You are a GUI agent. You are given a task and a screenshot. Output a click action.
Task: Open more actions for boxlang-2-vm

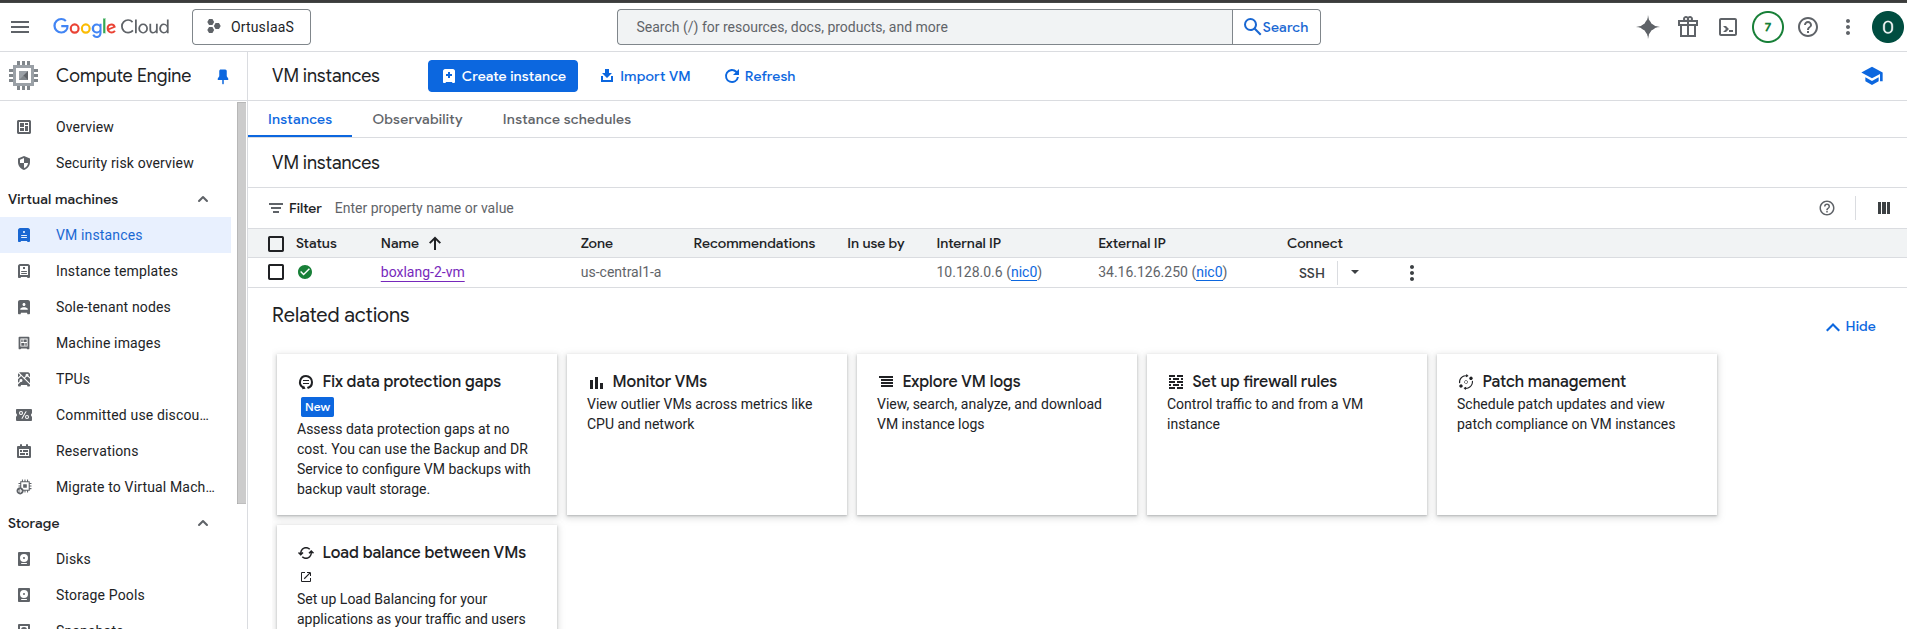pos(1412,273)
